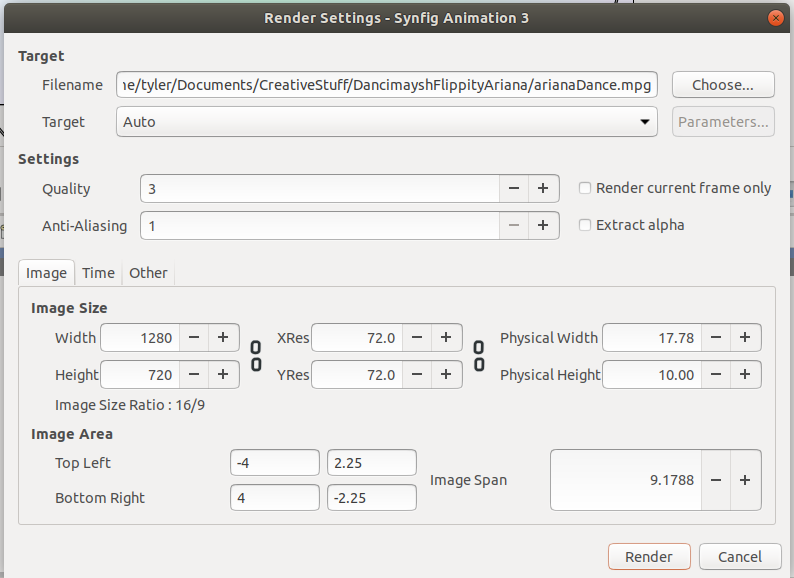This screenshot has height=578, width=794.
Task: Toggle the XRes-YRes resolution chain link
Action: click(x=479, y=356)
